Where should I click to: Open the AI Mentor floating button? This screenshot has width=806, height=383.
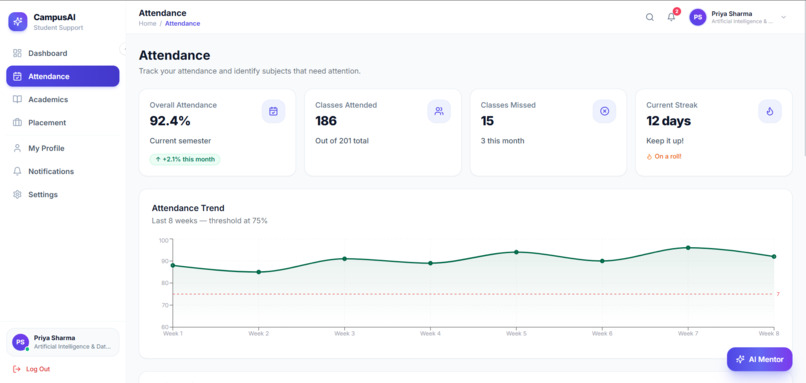pyautogui.click(x=760, y=359)
